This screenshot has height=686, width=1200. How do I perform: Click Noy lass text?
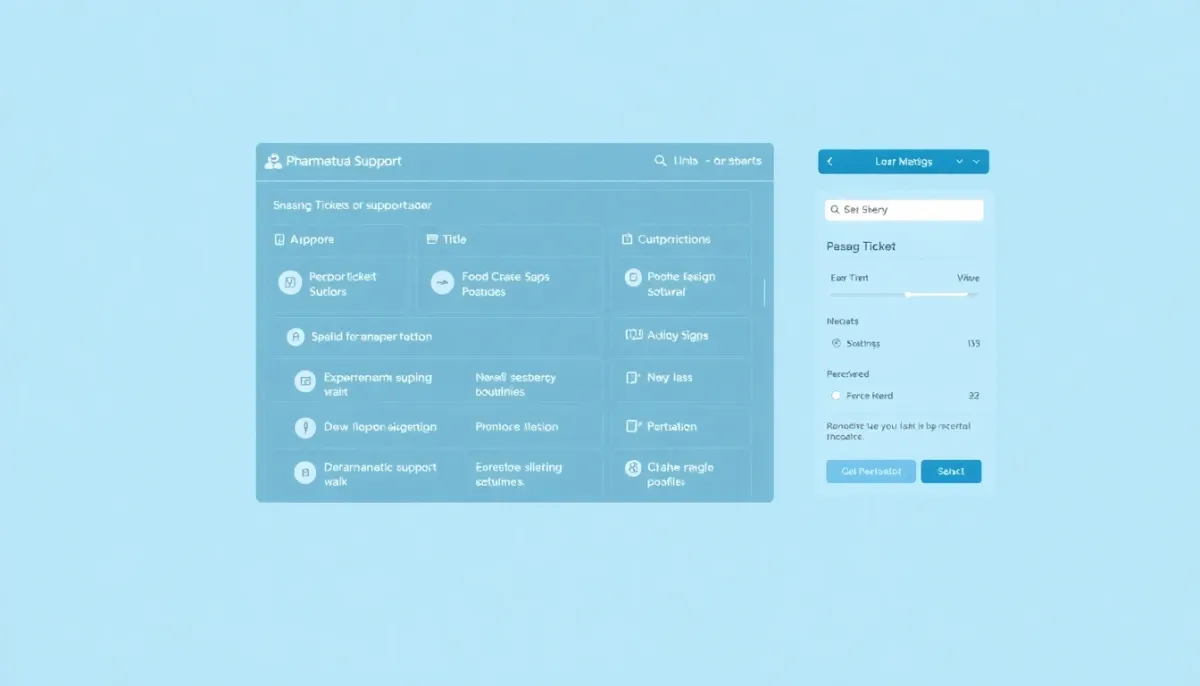point(670,378)
